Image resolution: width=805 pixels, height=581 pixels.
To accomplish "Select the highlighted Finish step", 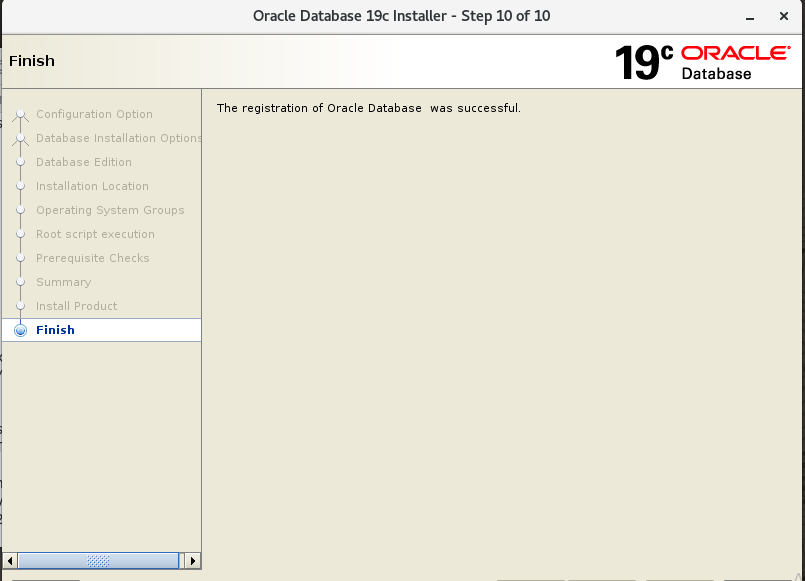I will (x=102, y=330).
